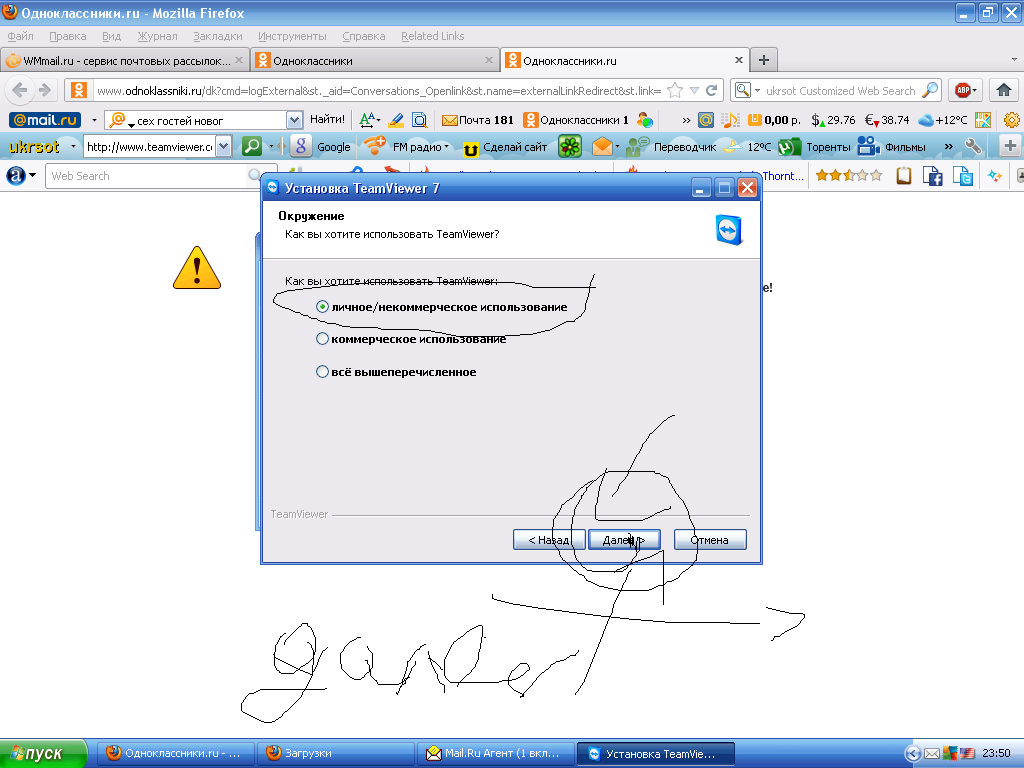The height and width of the screenshot is (768, 1024).
Task: Click the ukrsot toolbar logo
Action: (33, 147)
